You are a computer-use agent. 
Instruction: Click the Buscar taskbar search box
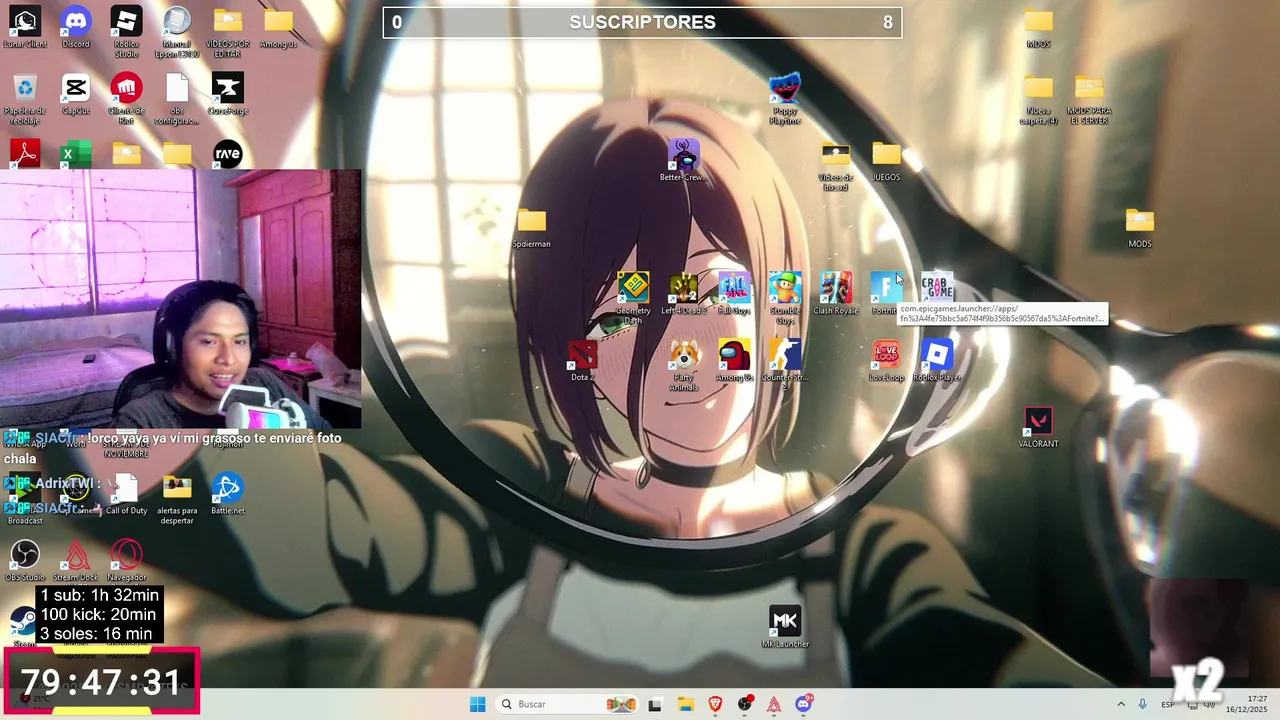pos(568,704)
